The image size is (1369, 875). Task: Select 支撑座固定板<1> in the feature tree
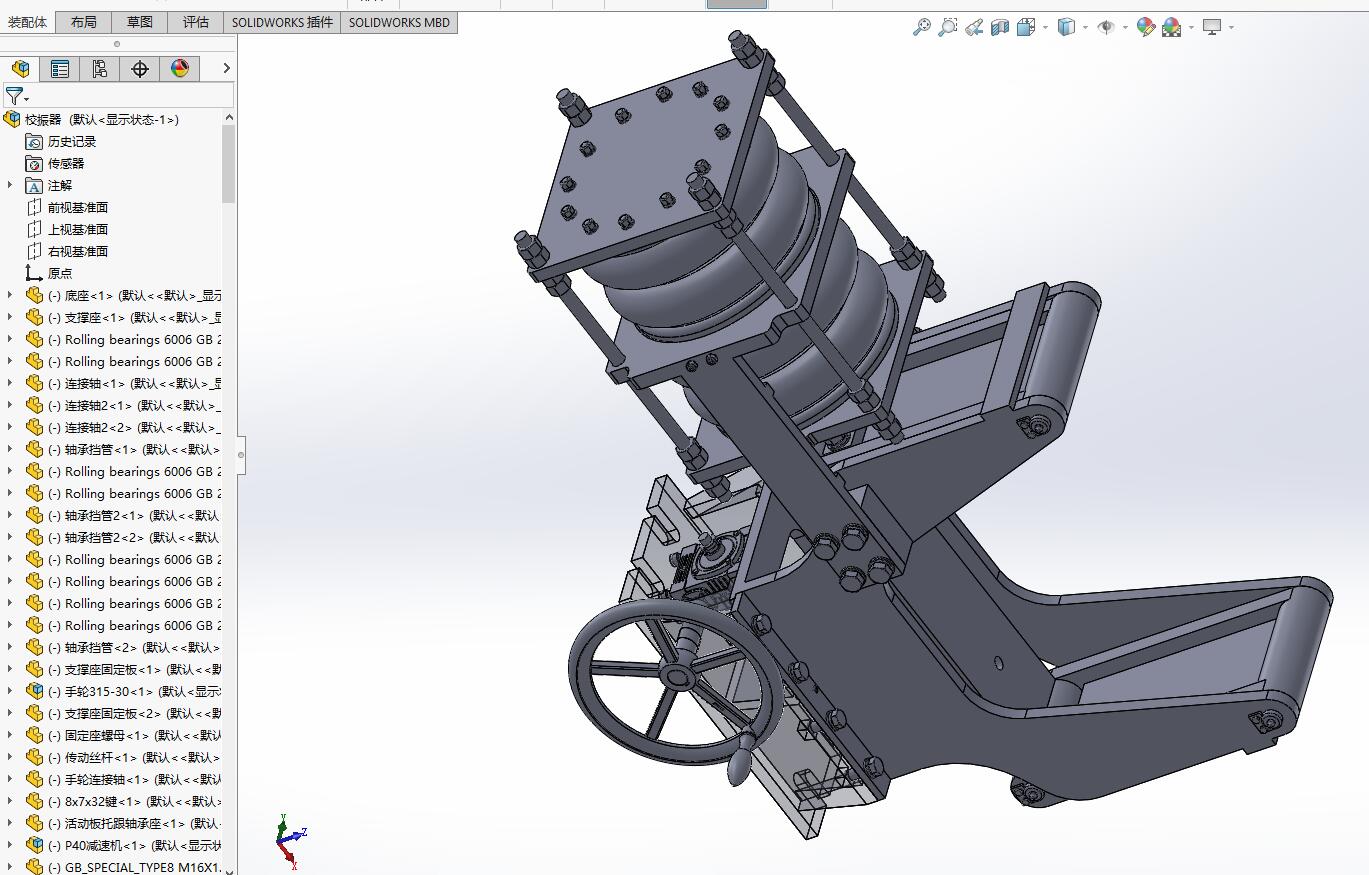click(x=134, y=670)
